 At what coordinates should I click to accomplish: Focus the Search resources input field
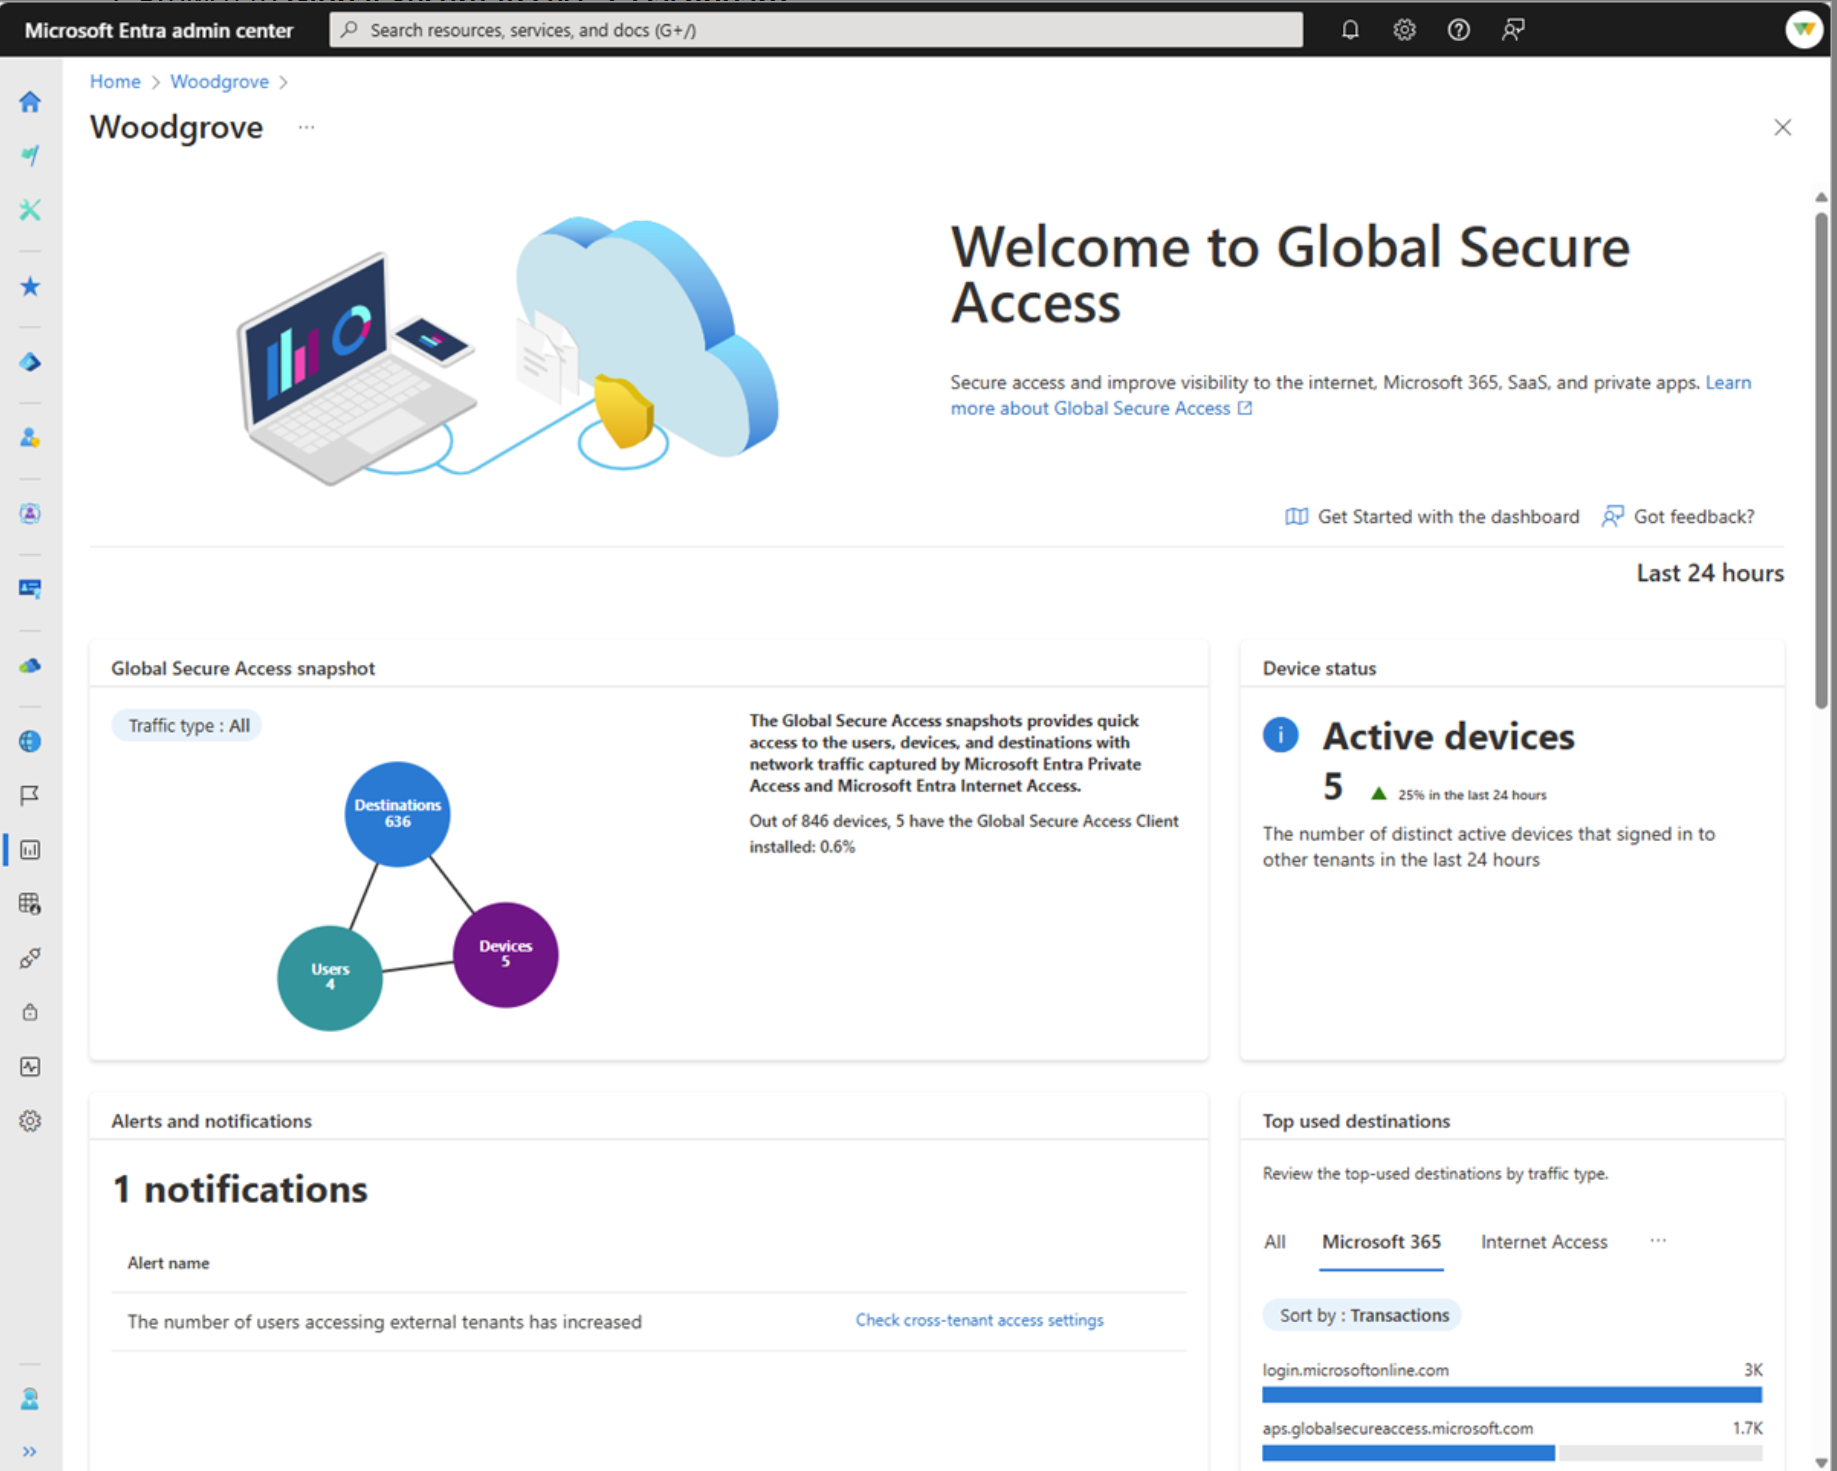click(816, 30)
